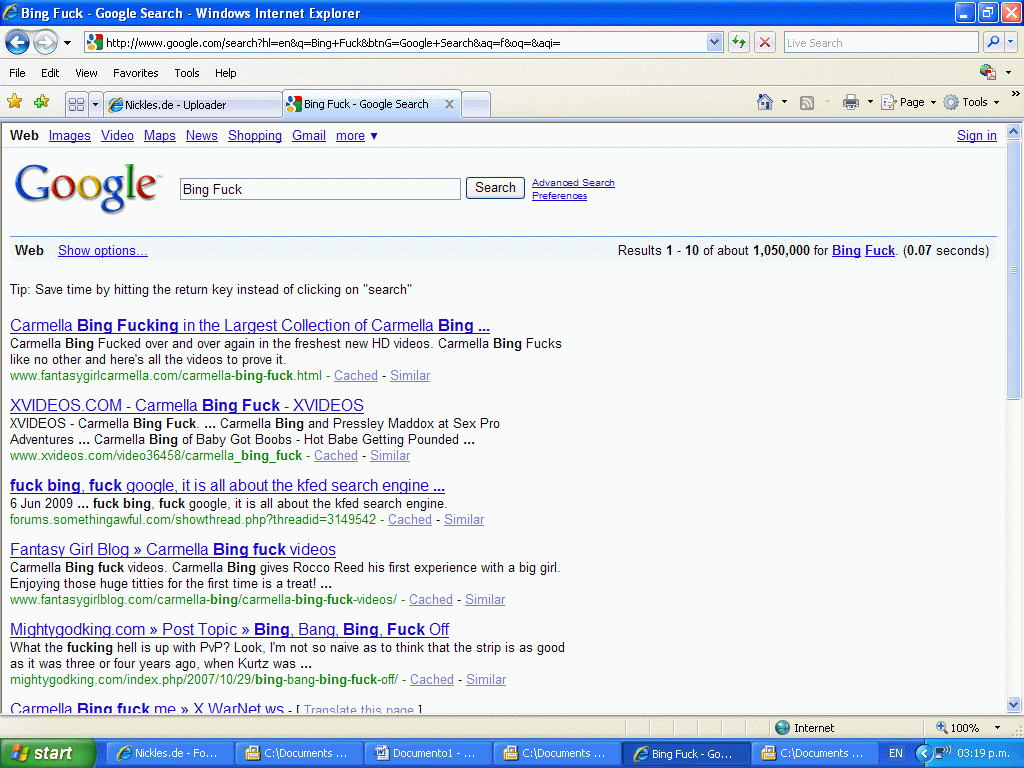Expand the Print options dropdown arrow
This screenshot has height=768, width=1024.
coord(870,102)
